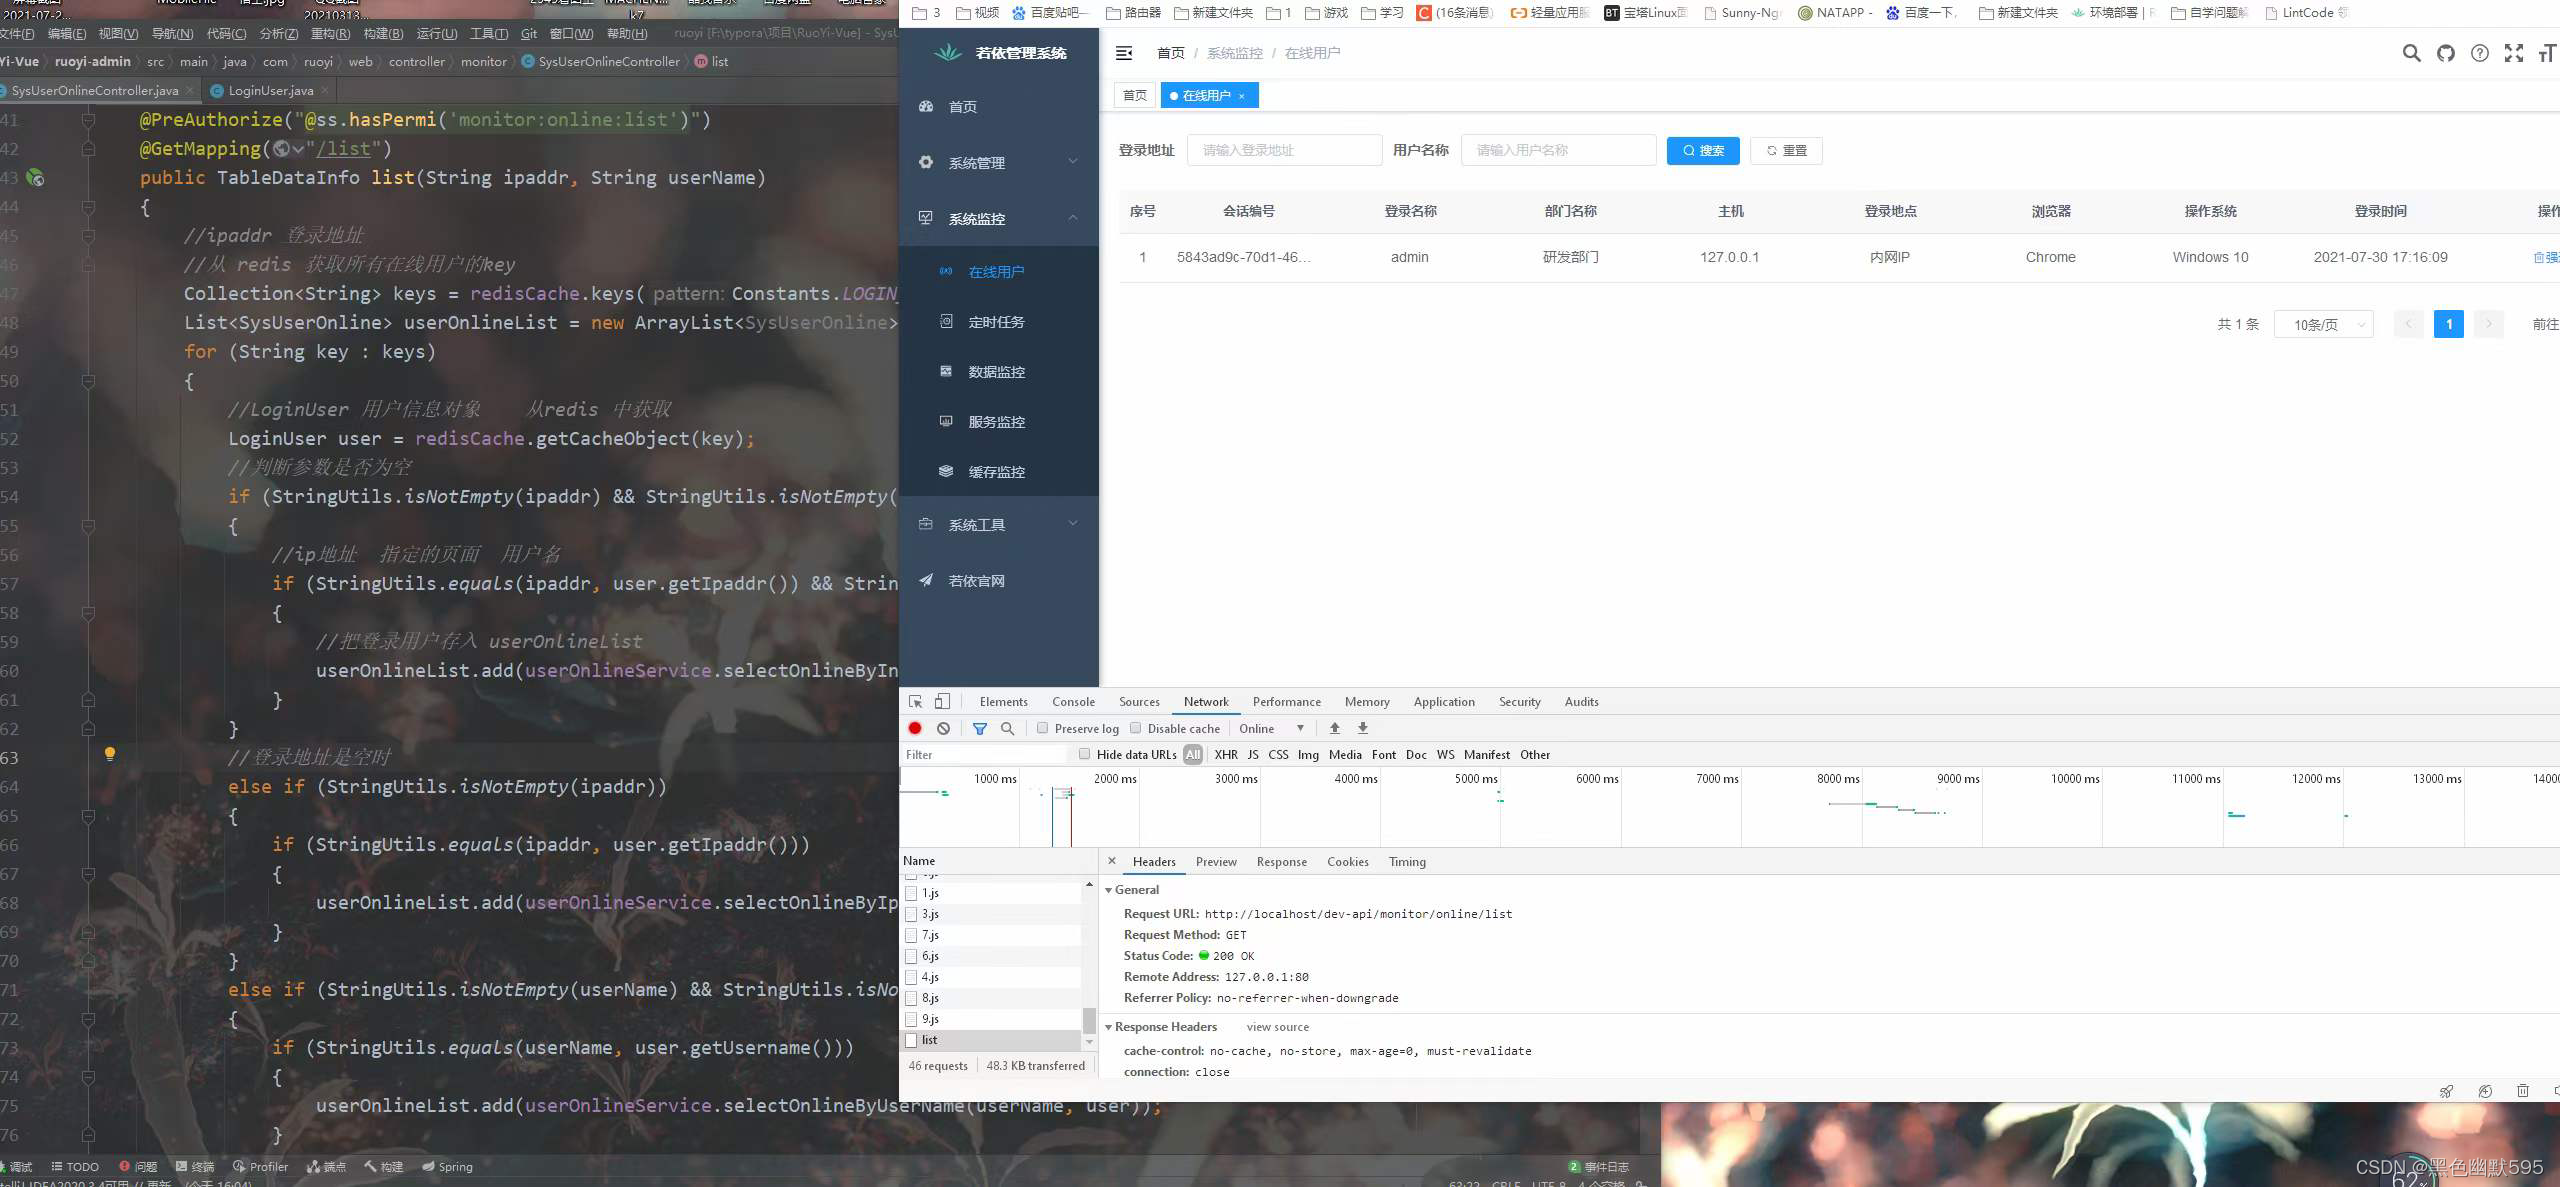This screenshot has width=2560, height=1187.
Task: Import HAR file upload arrow icon
Action: click(x=1334, y=728)
